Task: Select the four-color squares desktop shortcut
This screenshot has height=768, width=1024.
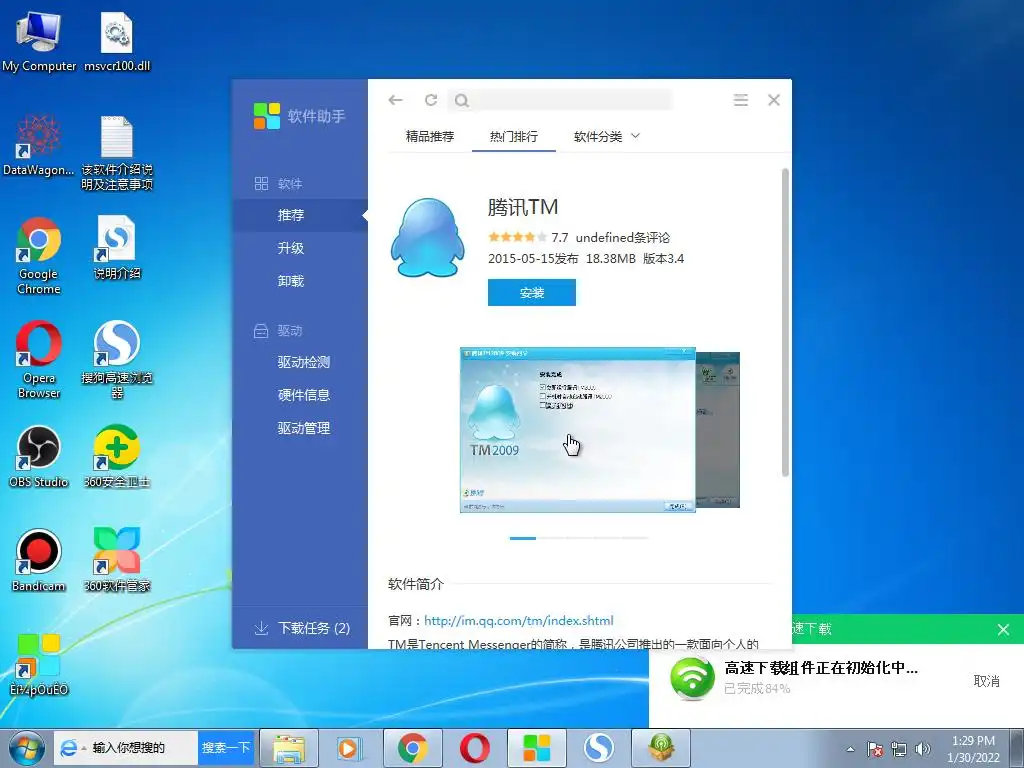Action: point(39,664)
